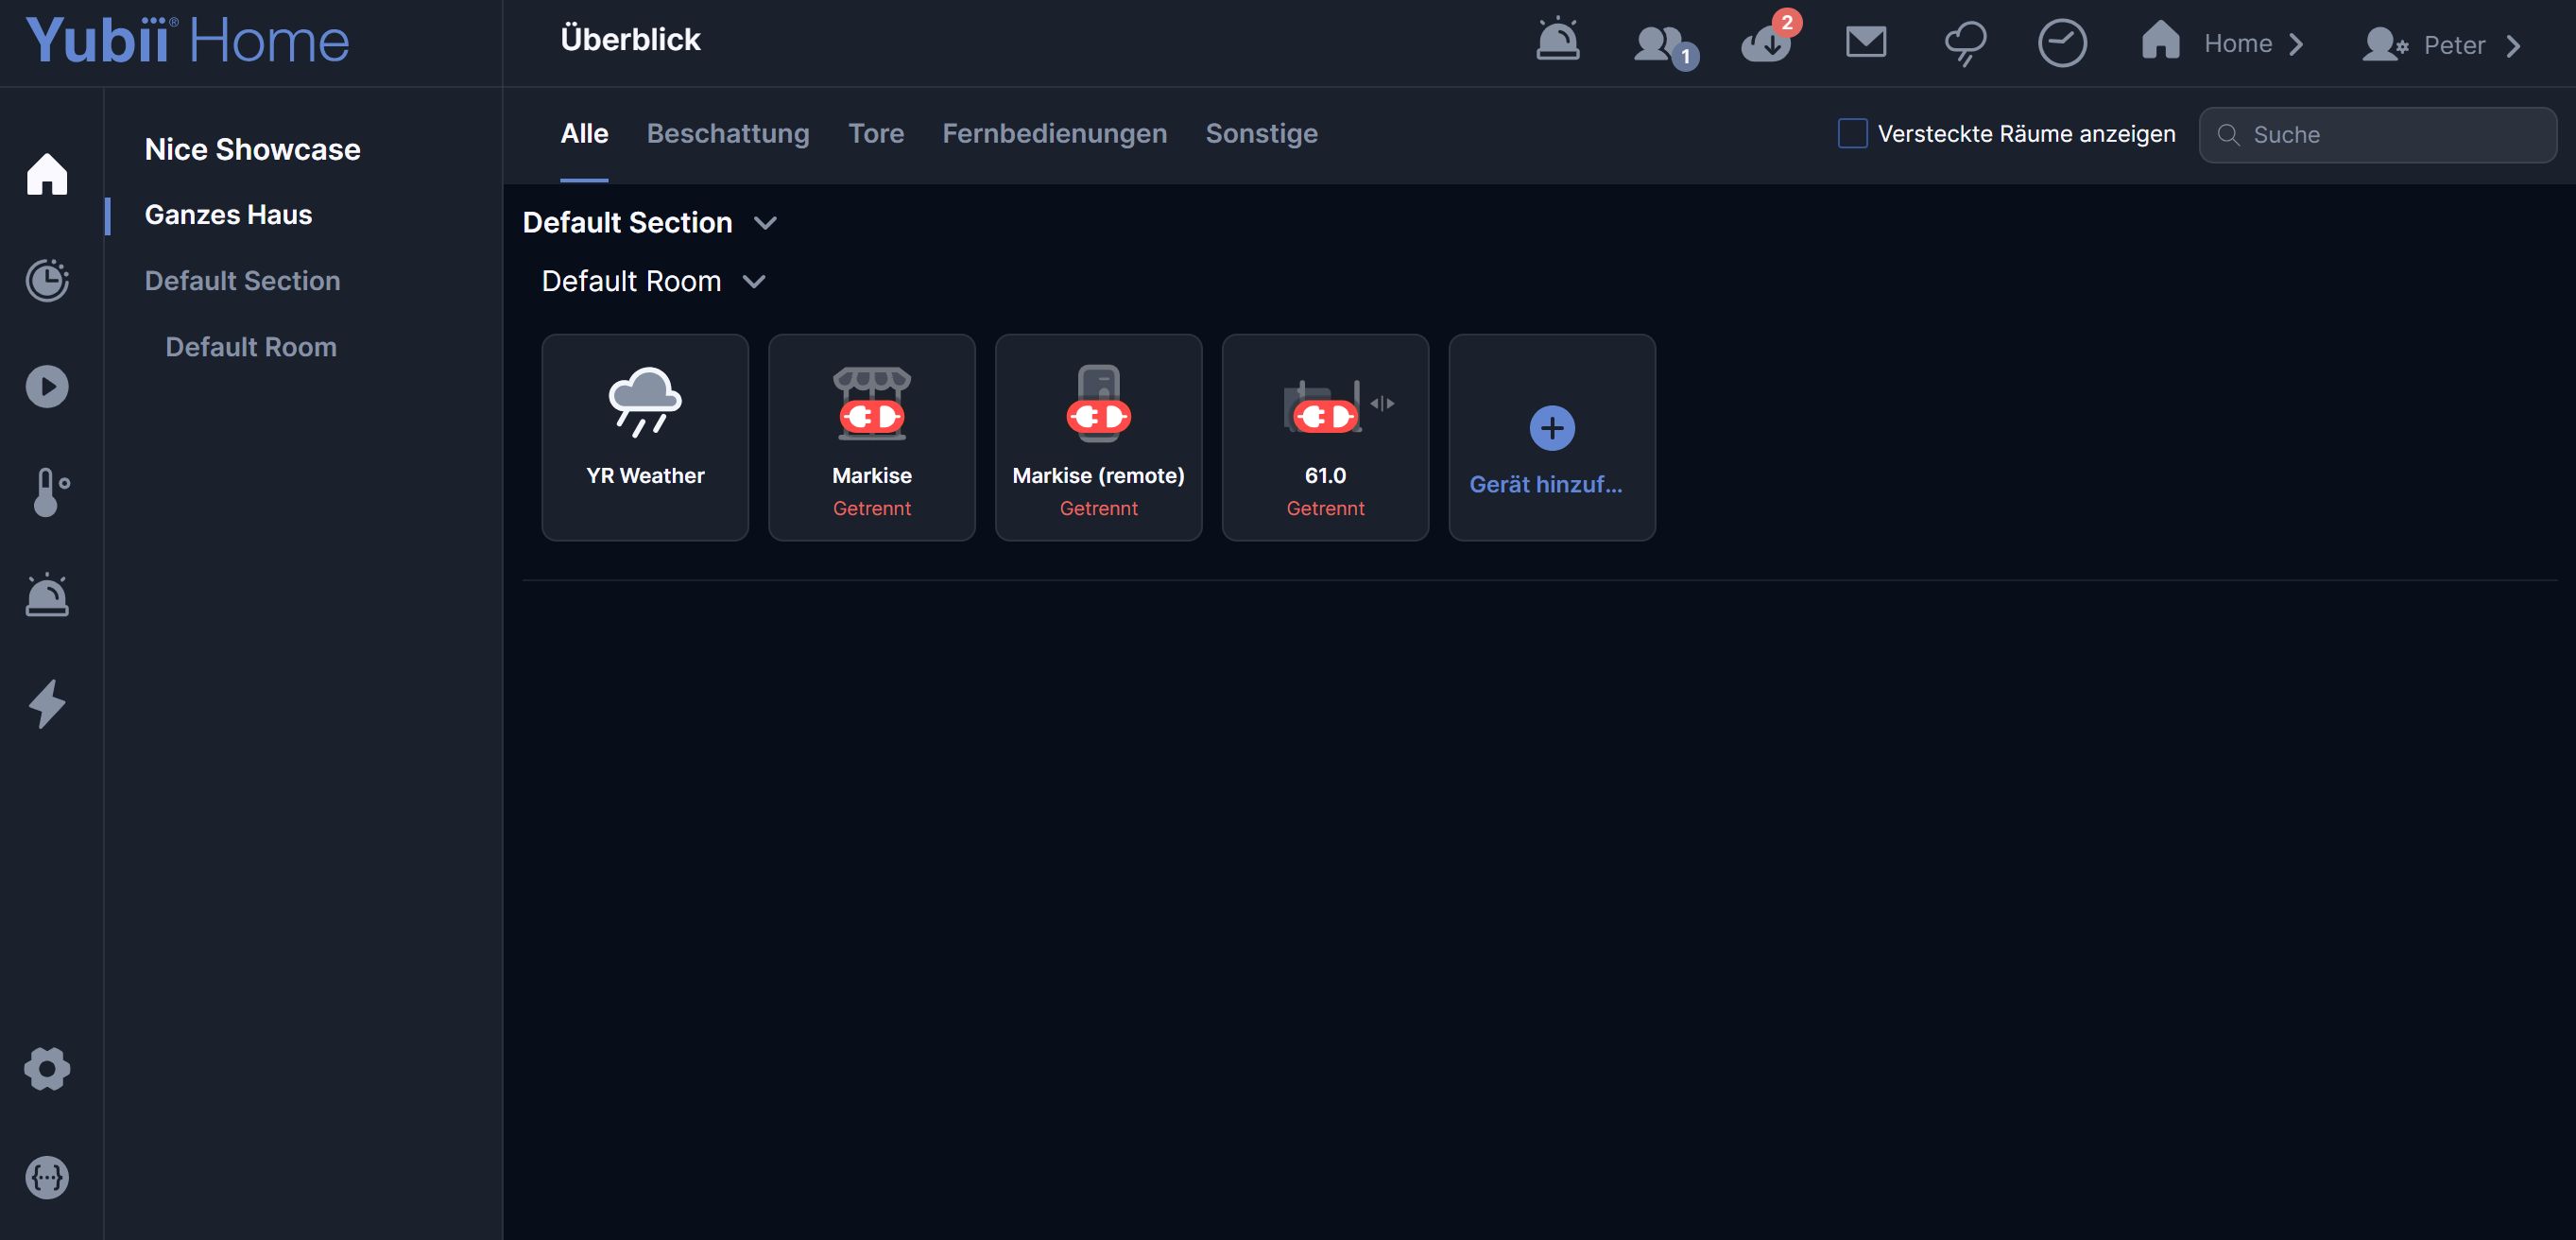2576x1240 pixels.
Task: Collapse the Default Room chevron
Action: (754, 281)
